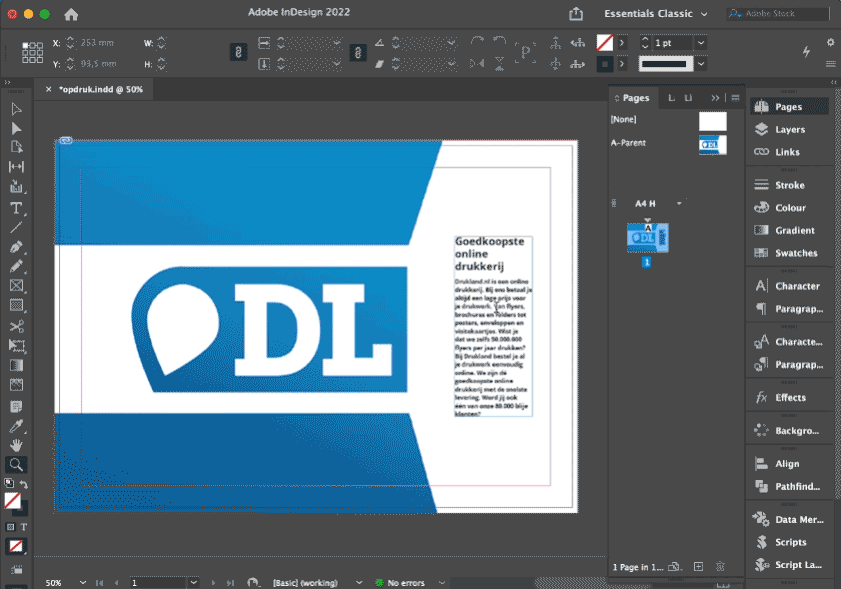Expand the collapsed panel tabs chevrons
This screenshot has width=841, height=589.
pyautogui.click(x=715, y=98)
